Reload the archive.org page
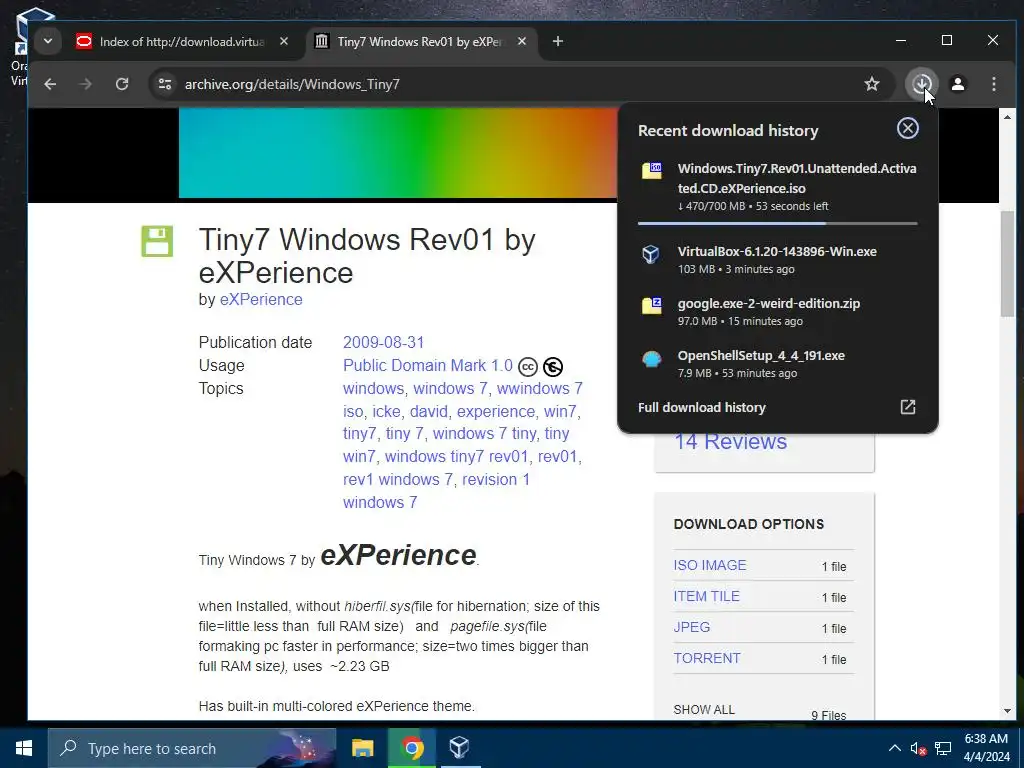Screen dimensions: 1024x768 (x=122, y=84)
